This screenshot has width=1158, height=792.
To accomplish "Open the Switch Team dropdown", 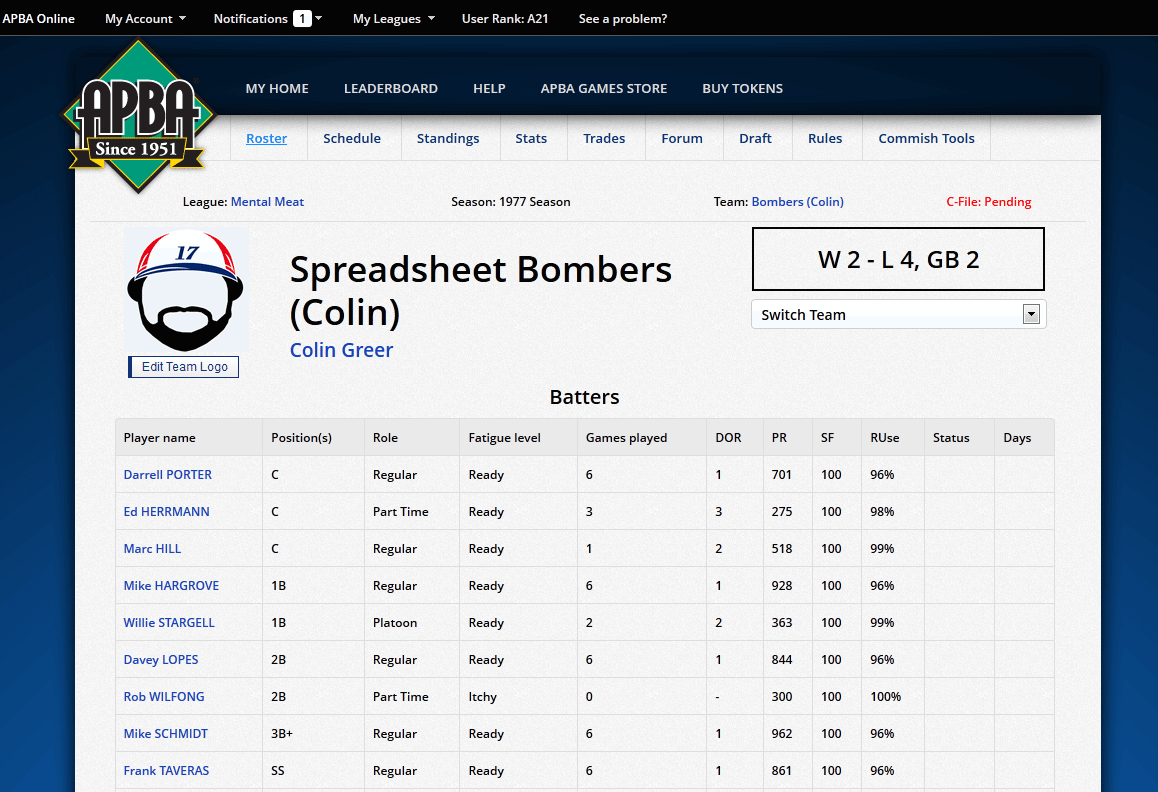I will point(898,314).
